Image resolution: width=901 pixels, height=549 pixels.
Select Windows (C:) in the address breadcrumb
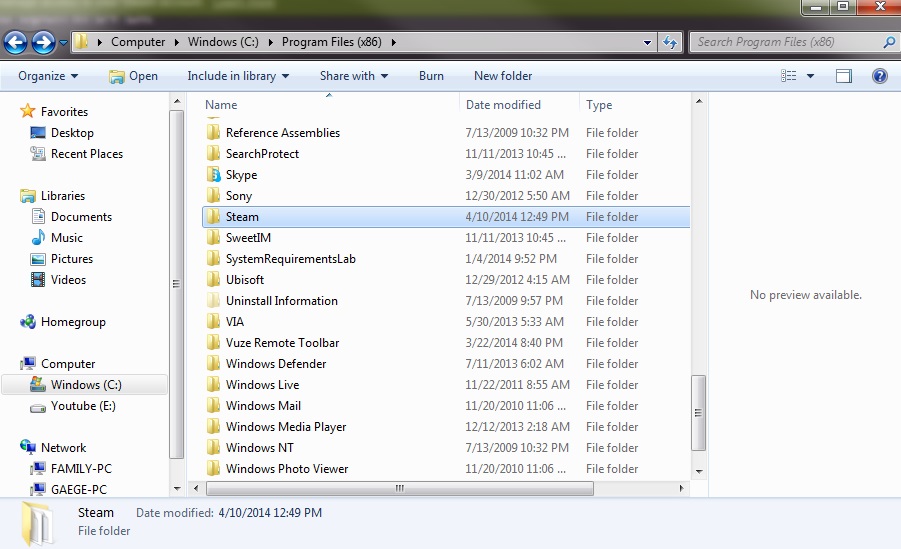coord(223,42)
